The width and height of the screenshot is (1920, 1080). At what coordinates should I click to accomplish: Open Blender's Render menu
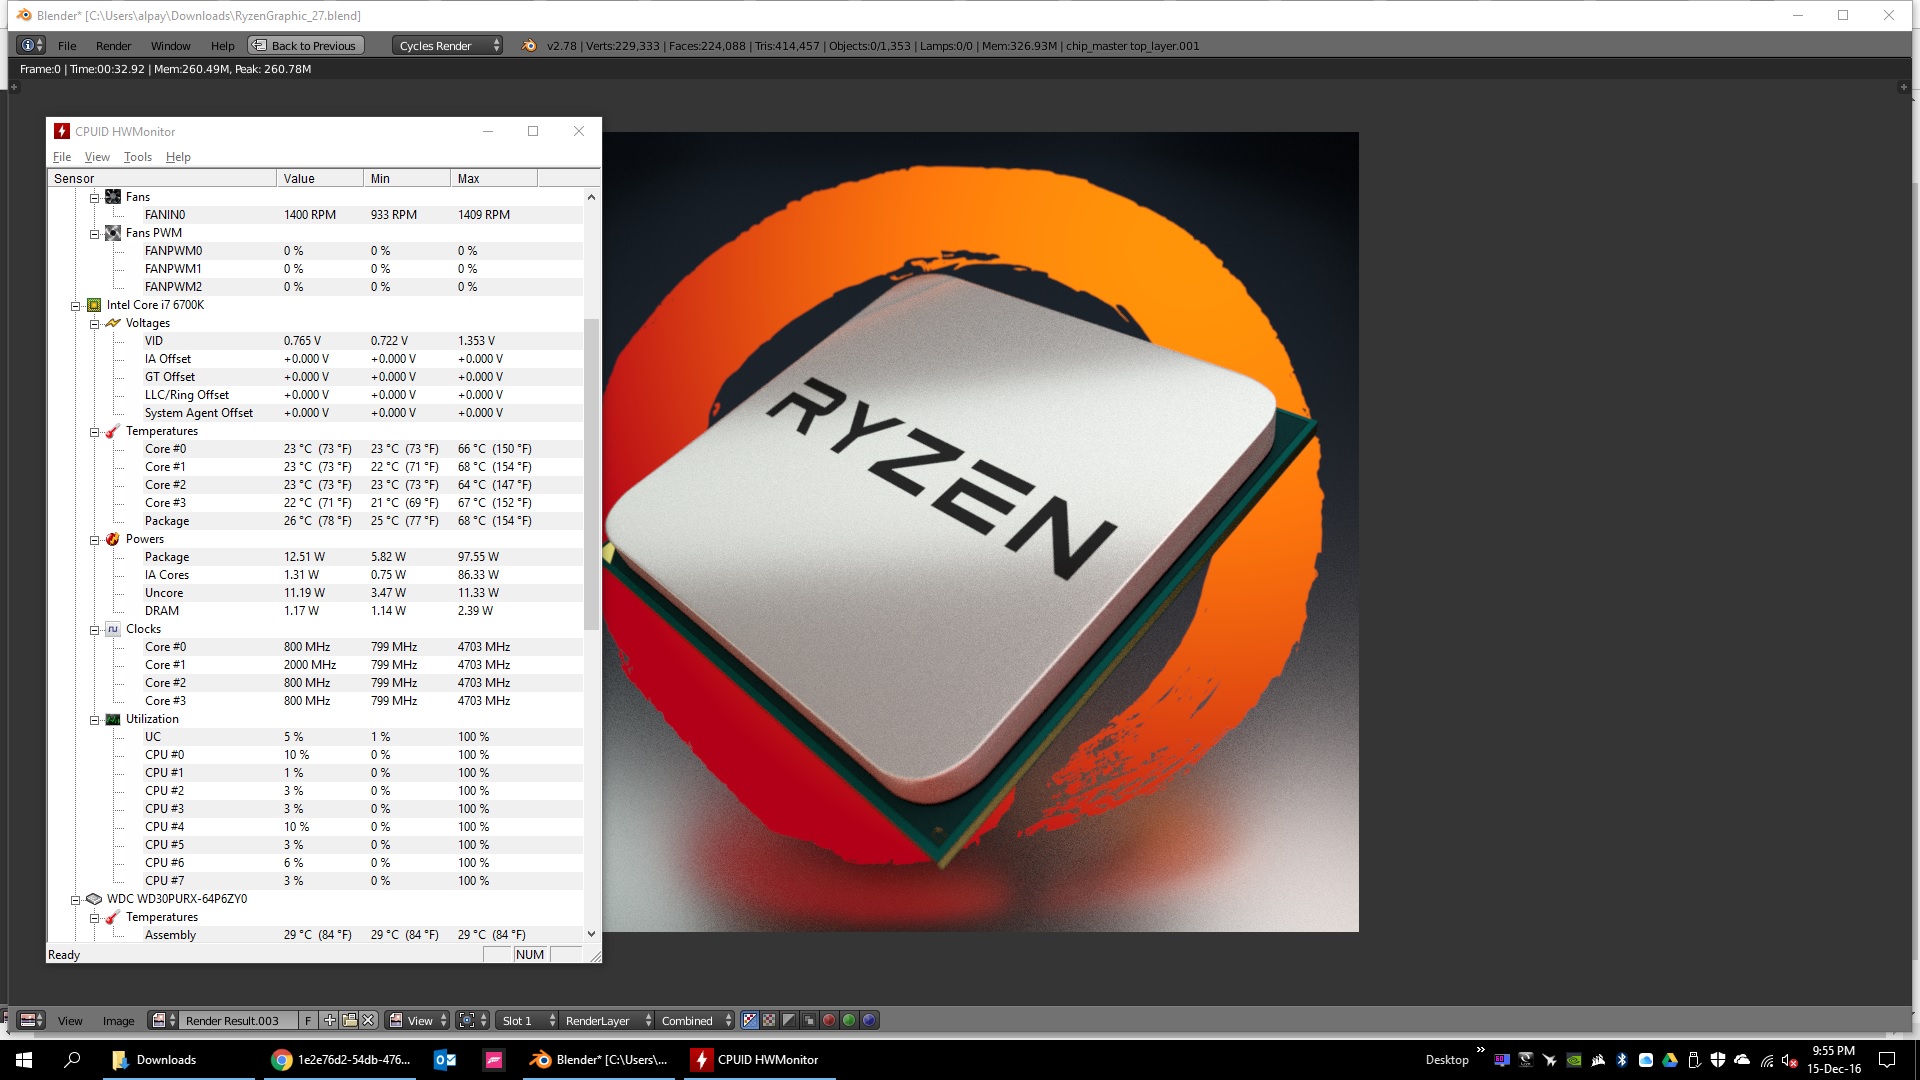(x=113, y=46)
